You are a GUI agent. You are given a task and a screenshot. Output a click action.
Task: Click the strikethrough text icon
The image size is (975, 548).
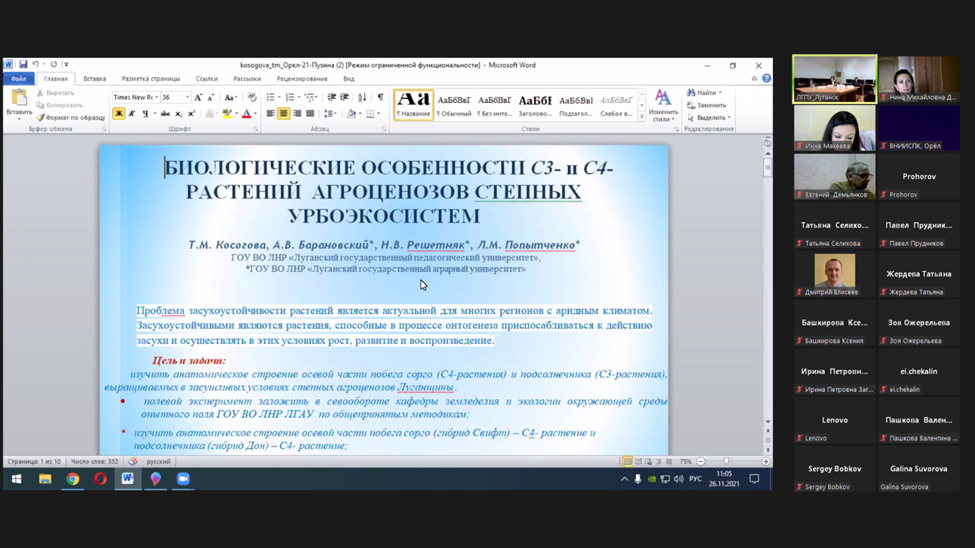tap(165, 114)
